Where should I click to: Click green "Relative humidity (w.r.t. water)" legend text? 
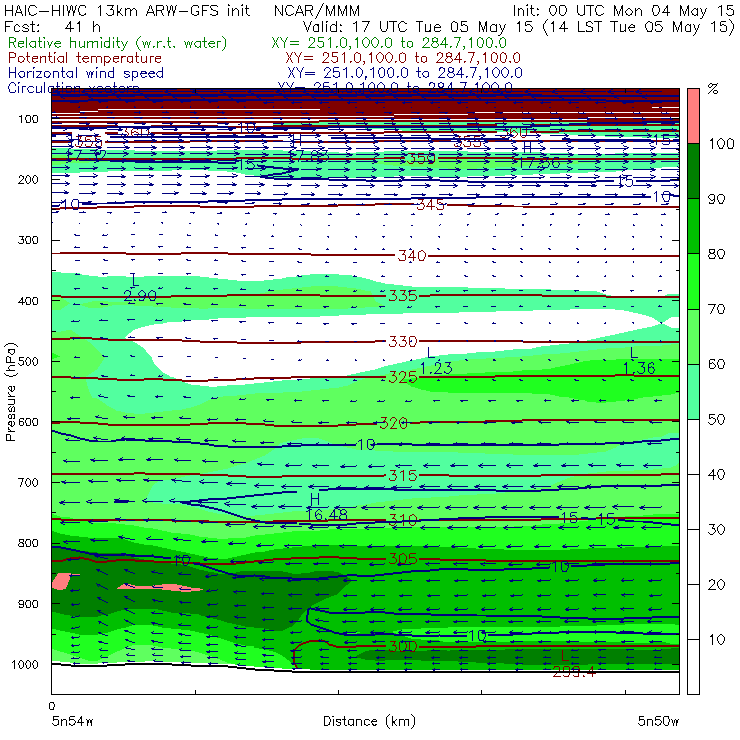(x=117, y=43)
